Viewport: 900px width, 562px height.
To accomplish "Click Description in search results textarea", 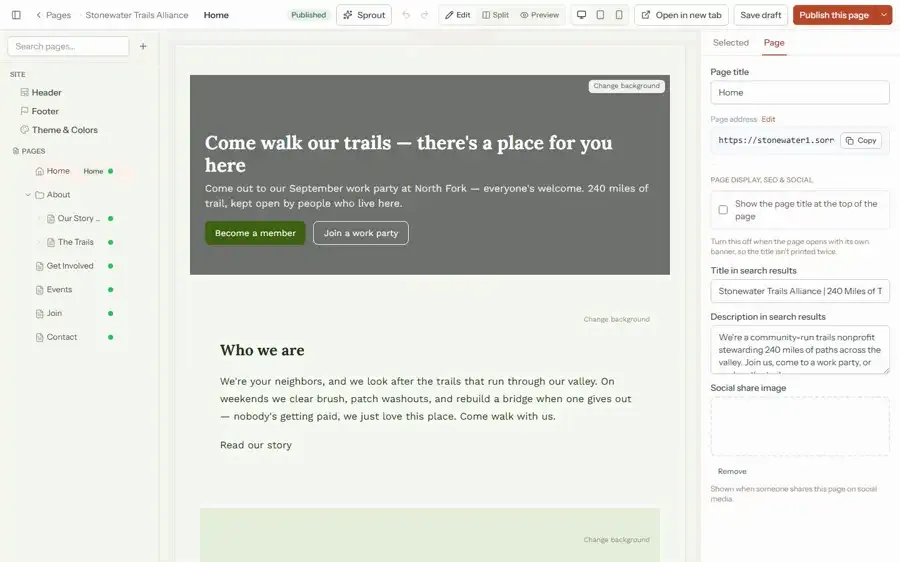I will 800,350.
